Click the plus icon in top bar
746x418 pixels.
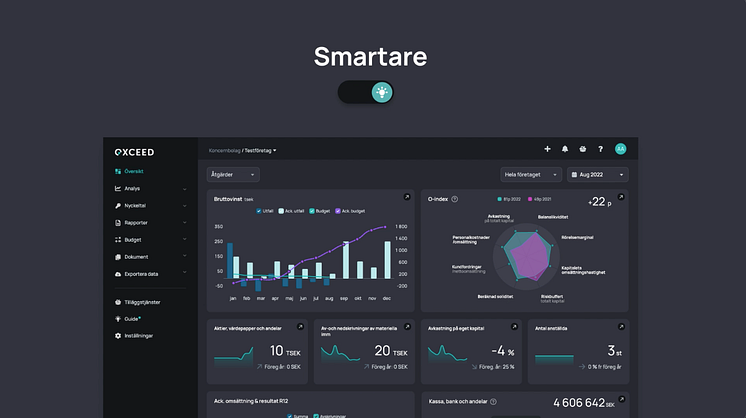(x=547, y=149)
